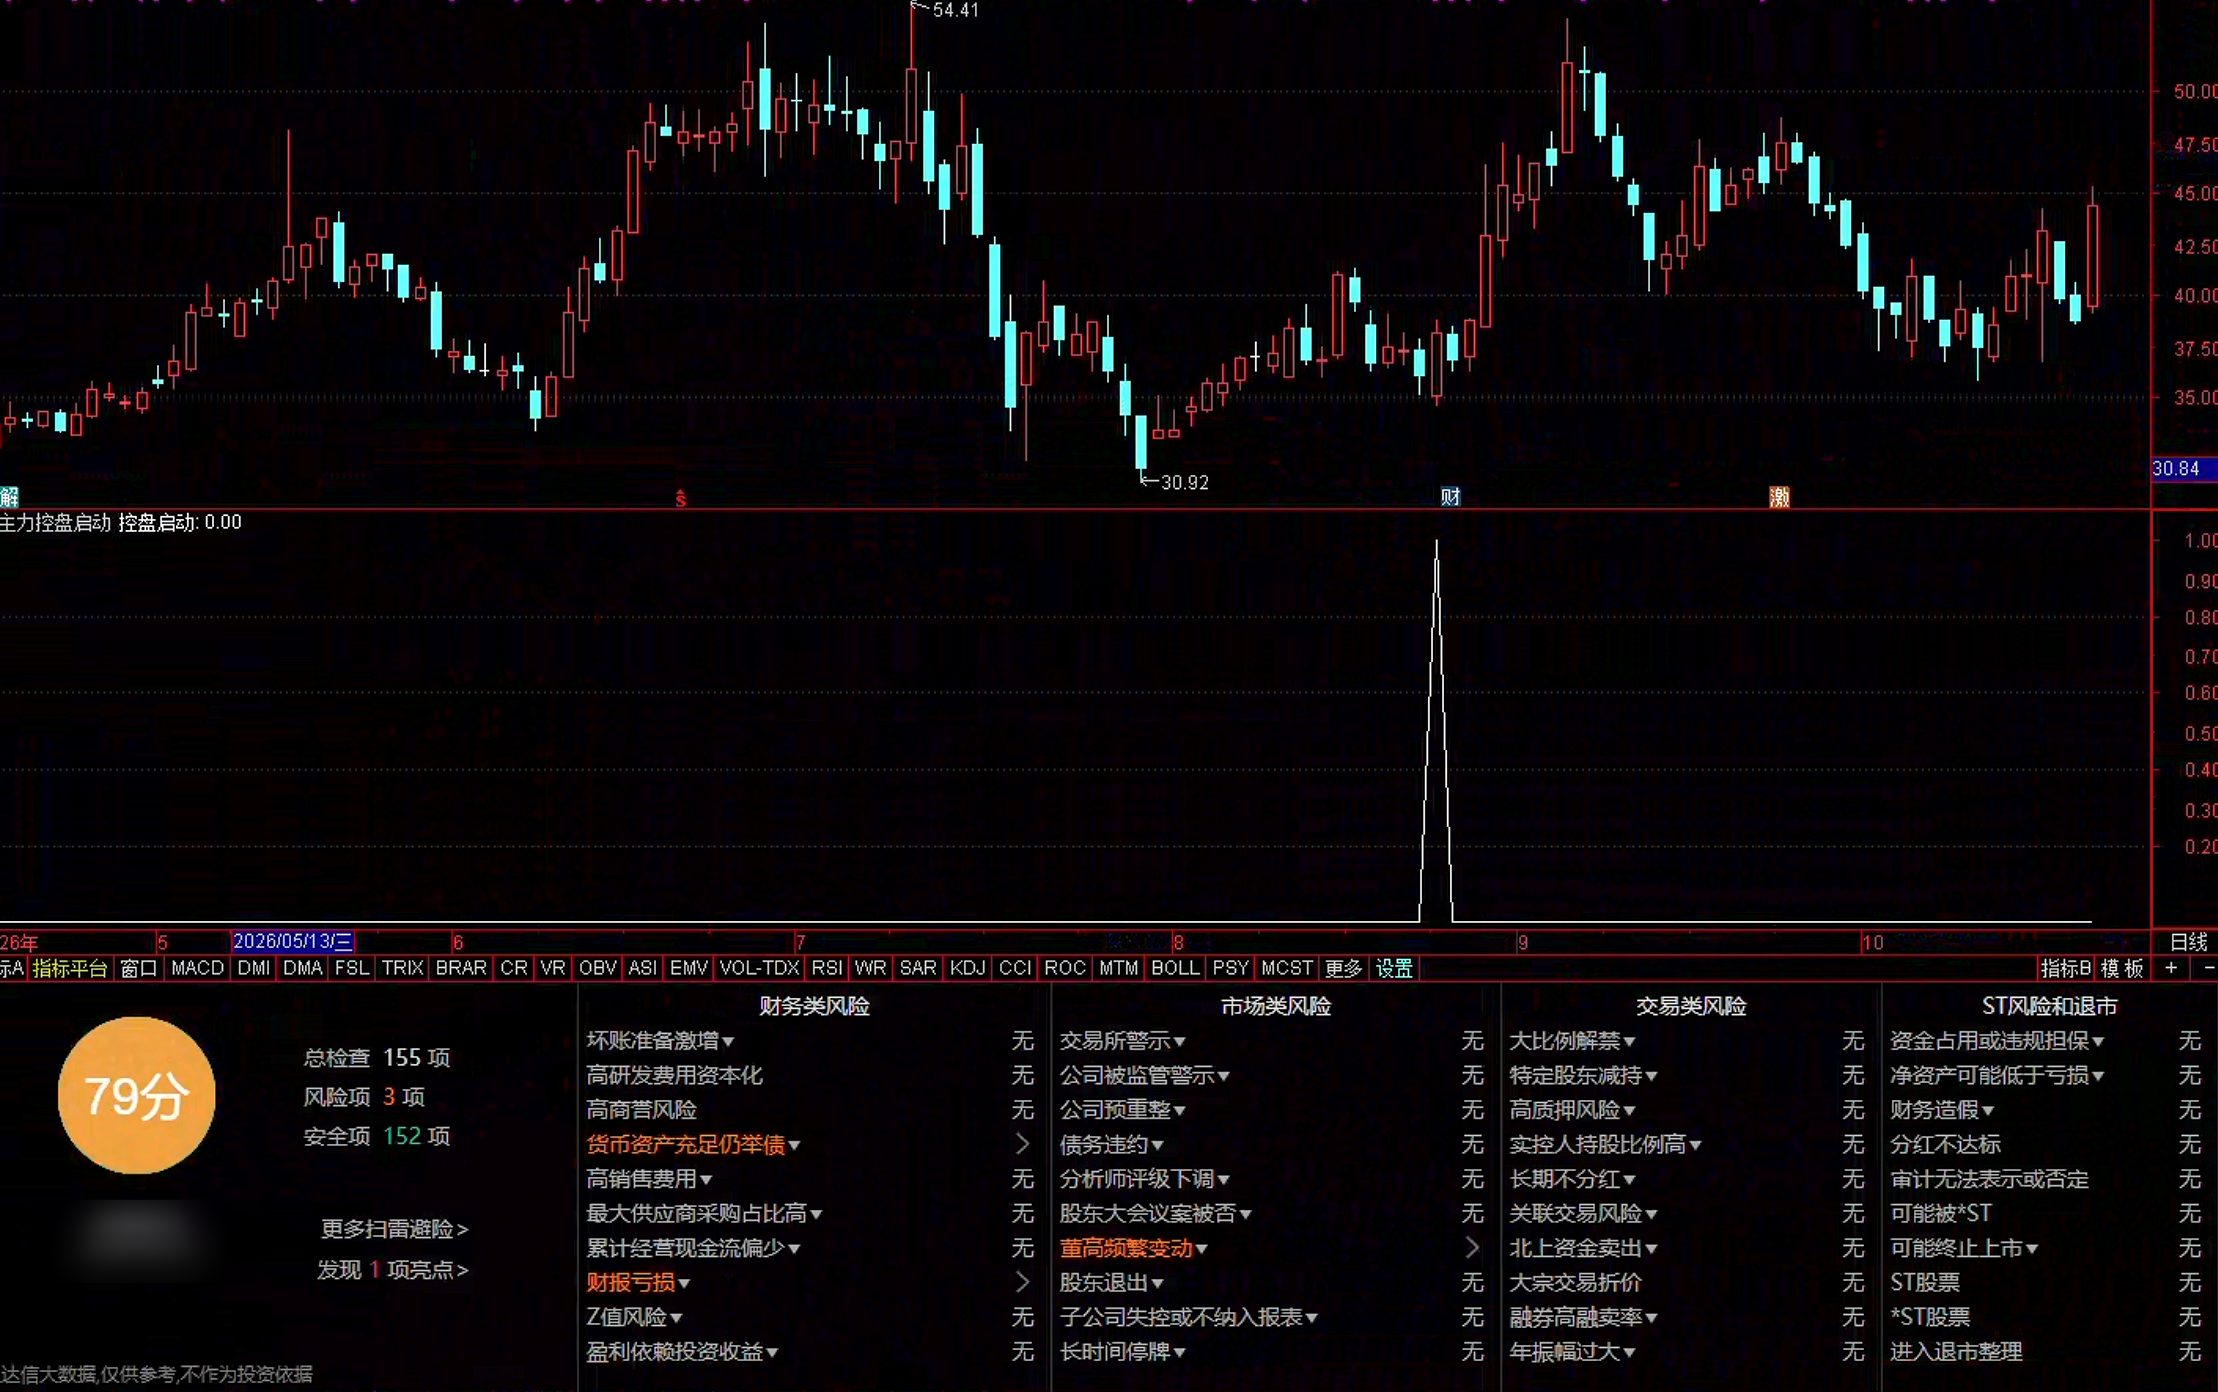2218x1392 pixels.
Task: Open the 窗口 tab
Action: coord(139,968)
